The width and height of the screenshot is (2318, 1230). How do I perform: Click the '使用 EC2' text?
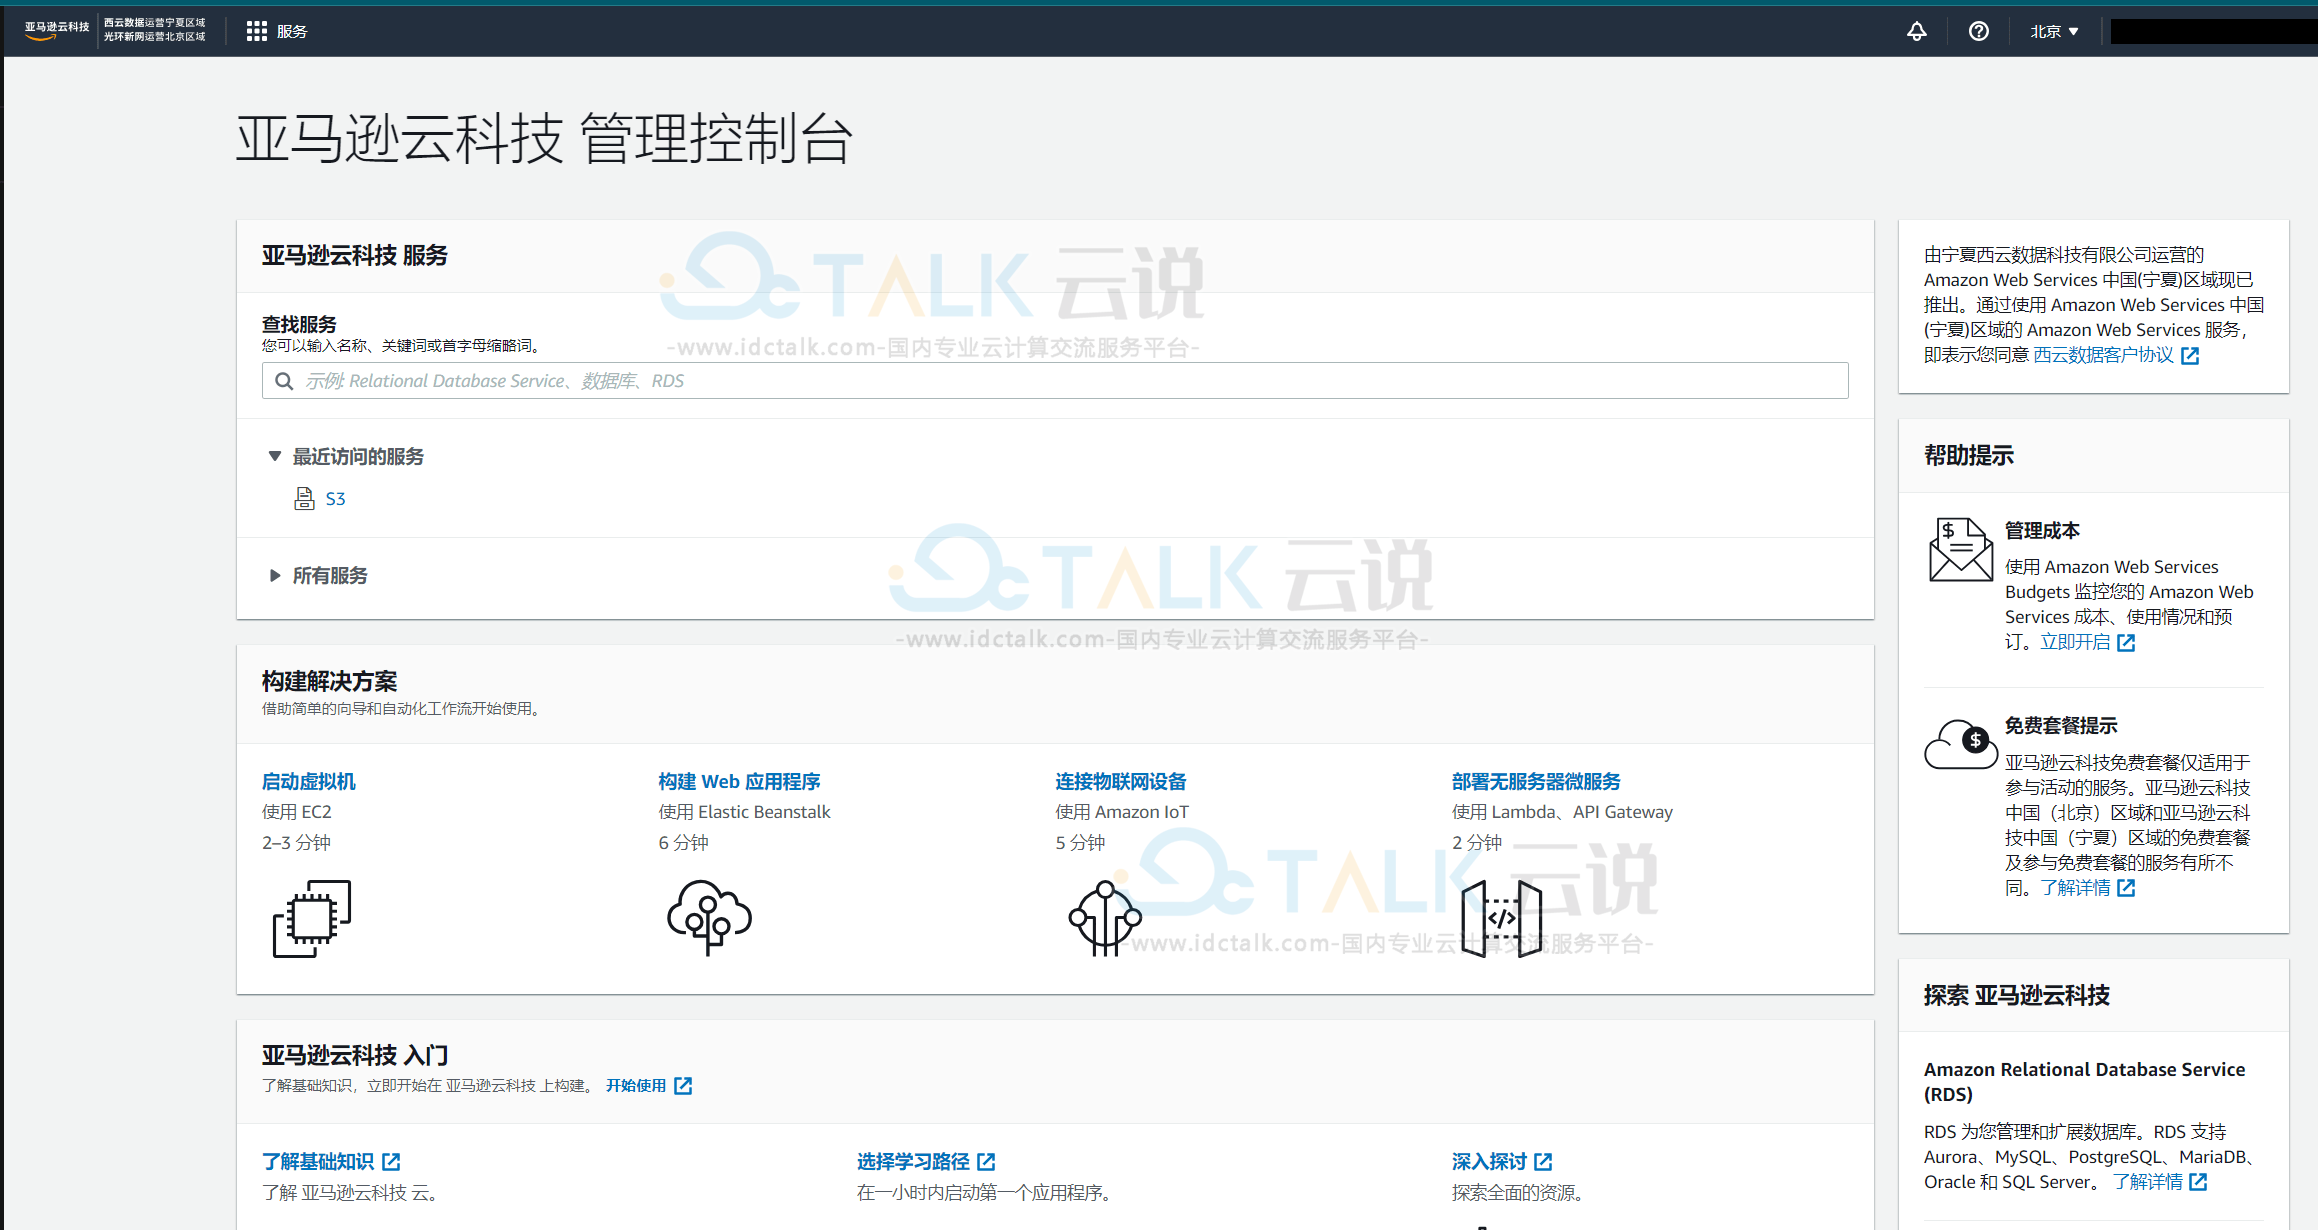[x=297, y=811]
